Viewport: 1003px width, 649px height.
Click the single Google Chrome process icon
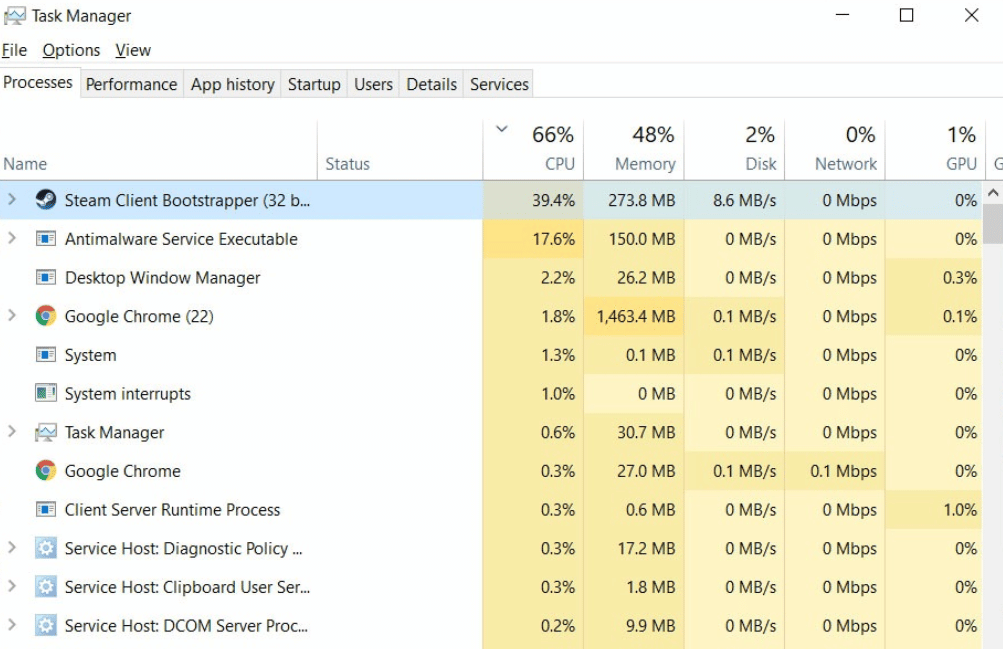point(45,471)
